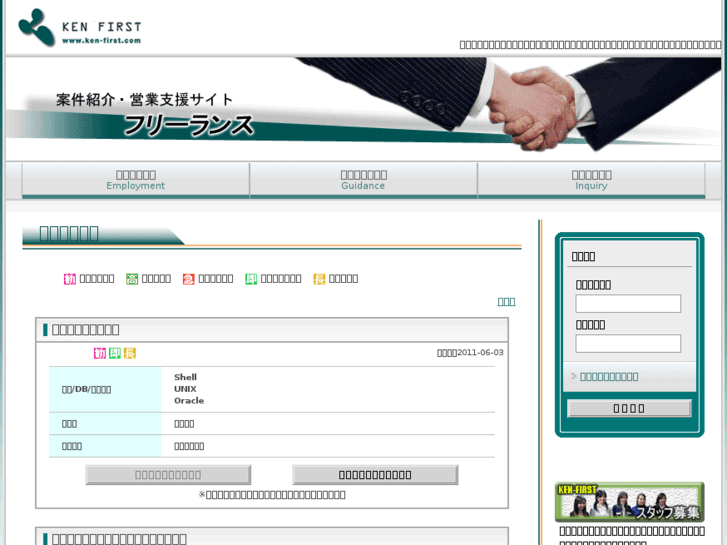This screenshot has width=727, height=545.
Task: Open the Employment navigation tab
Action: (135, 180)
